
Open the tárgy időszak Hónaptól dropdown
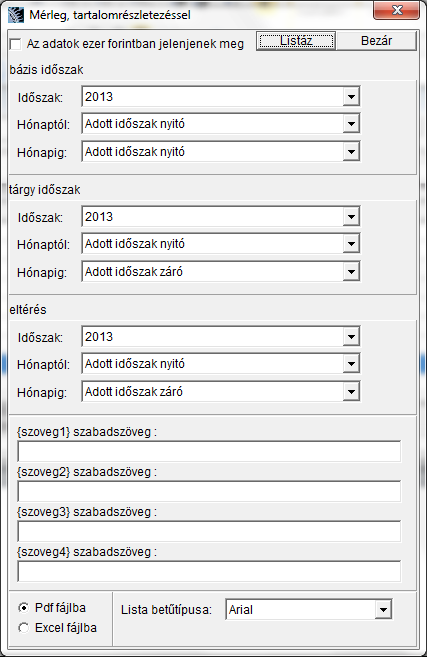[x=351, y=244]
